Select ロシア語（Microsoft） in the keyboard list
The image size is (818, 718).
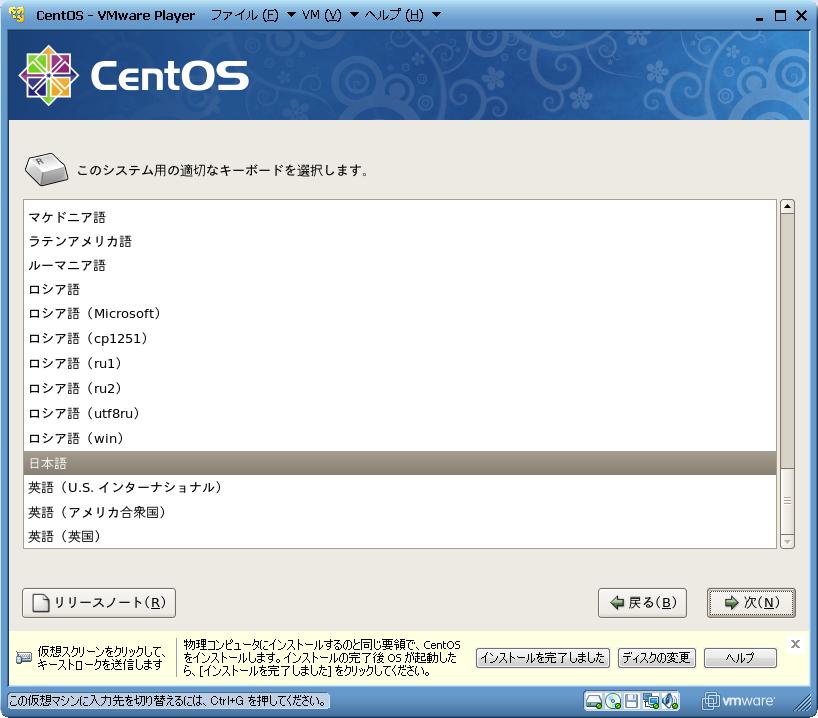coord(95,314)
